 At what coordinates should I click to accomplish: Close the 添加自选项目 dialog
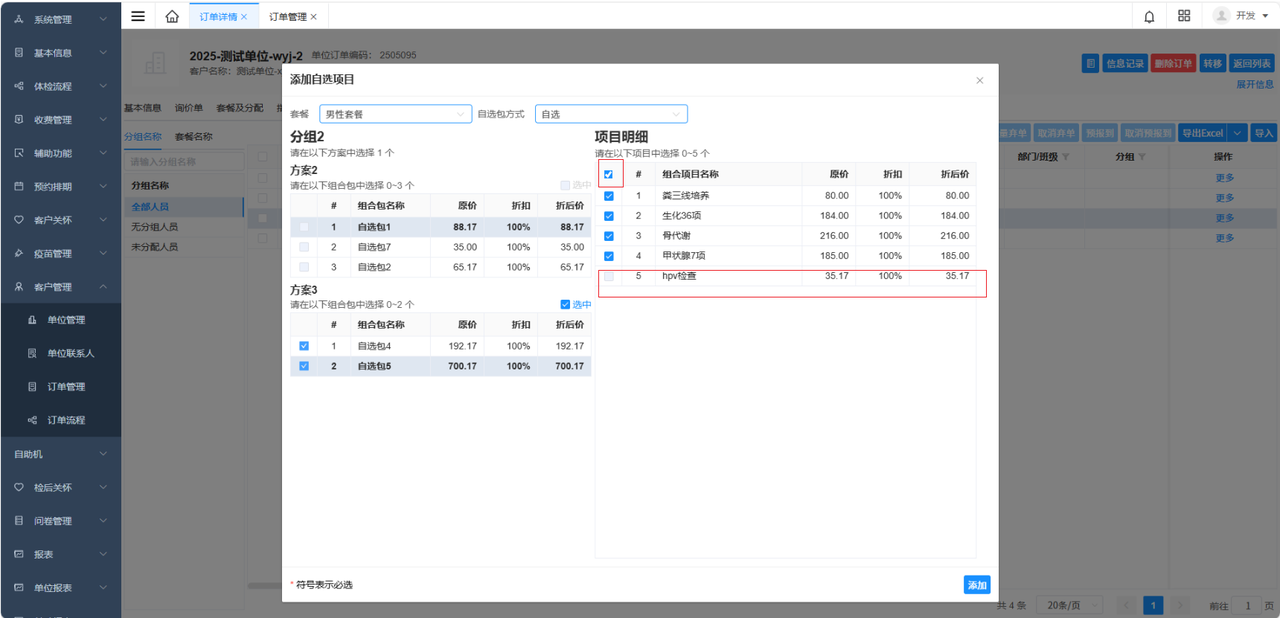point(979,80)
